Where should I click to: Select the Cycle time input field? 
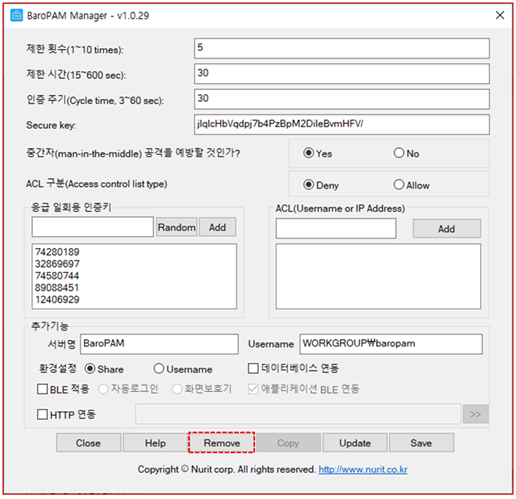coord(342,99)
